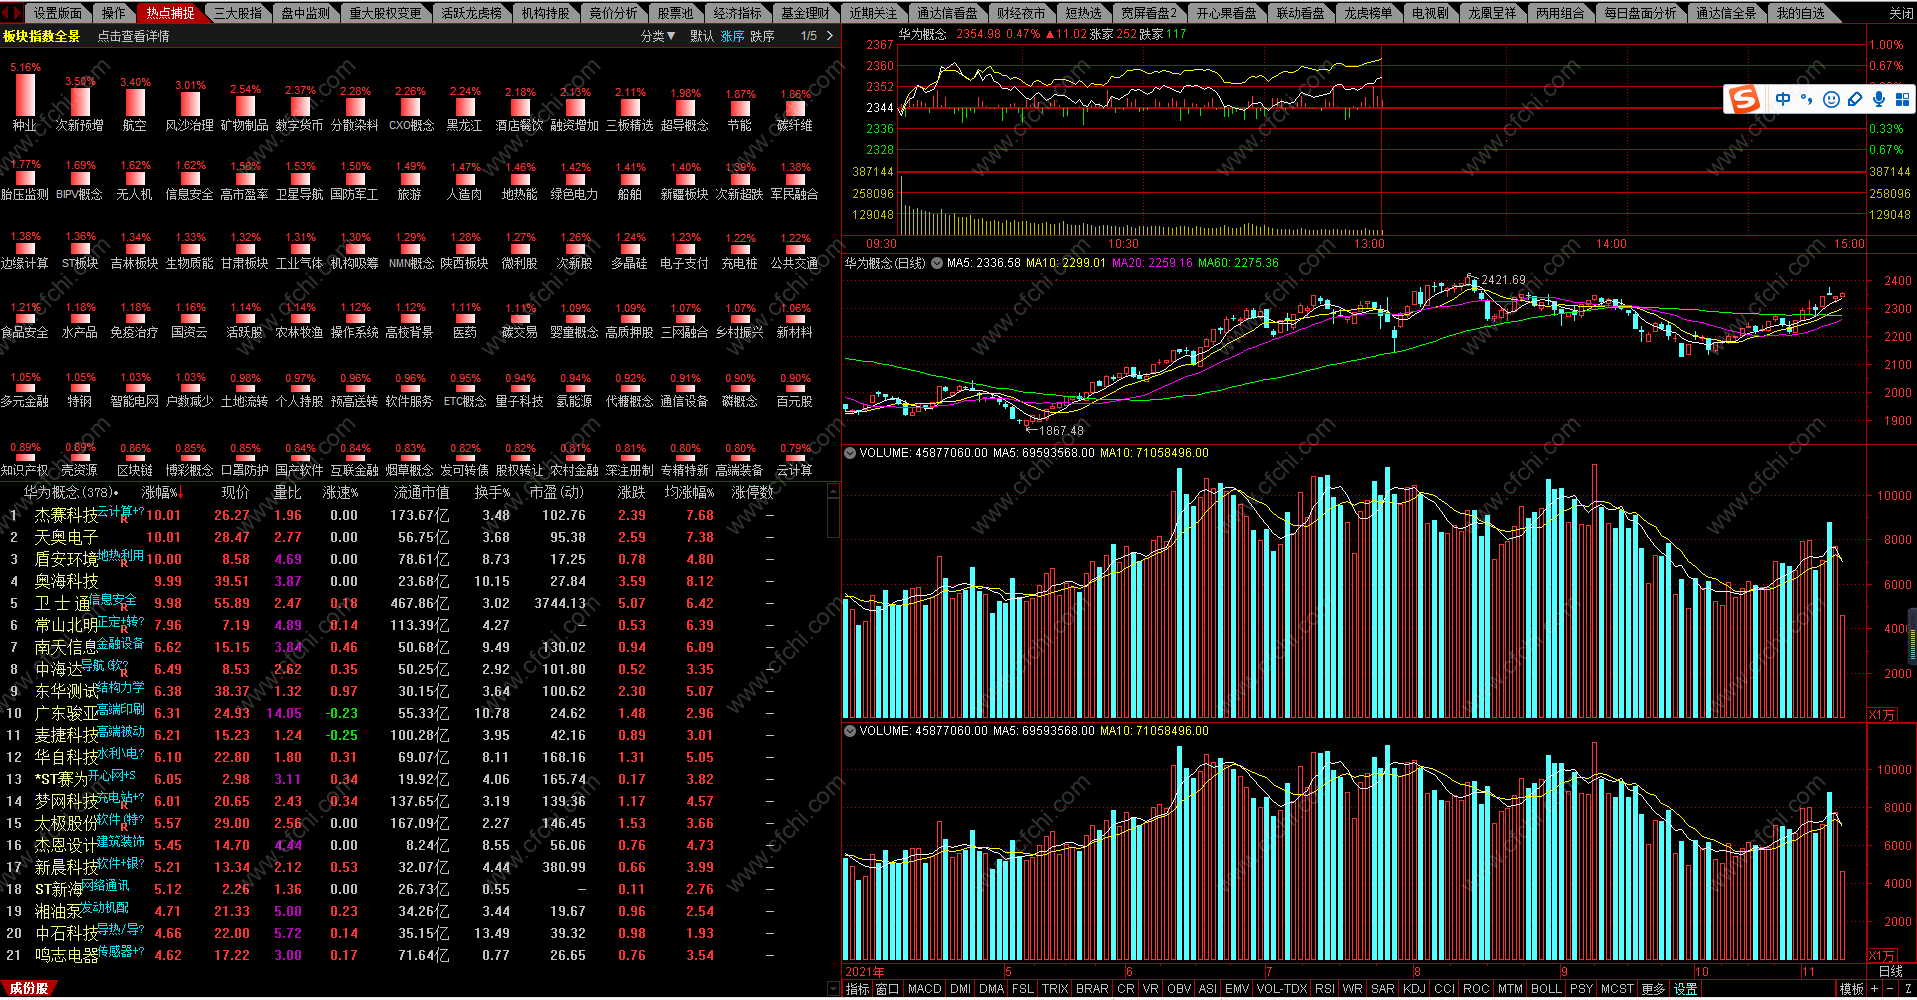1917x1000 pixels.
Task: Sort by the 市盈(动) column header
Action: click(x=557, y=493)
